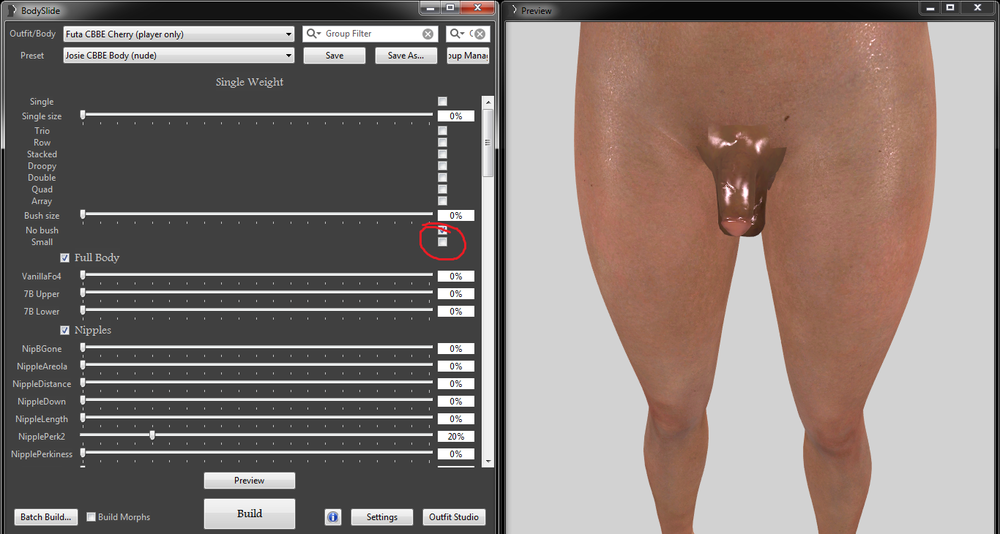The height and width of the screenshot is (534, 1000).
Task: Toggle the Single checkbox
Action: (x=443, y=101)
